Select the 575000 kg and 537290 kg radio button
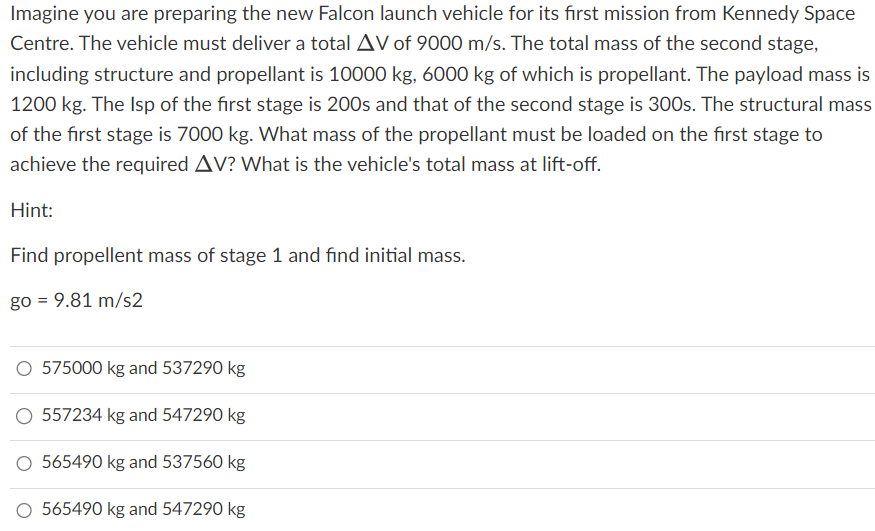Viewport: 875px width, 531px height. click(24, 369)
